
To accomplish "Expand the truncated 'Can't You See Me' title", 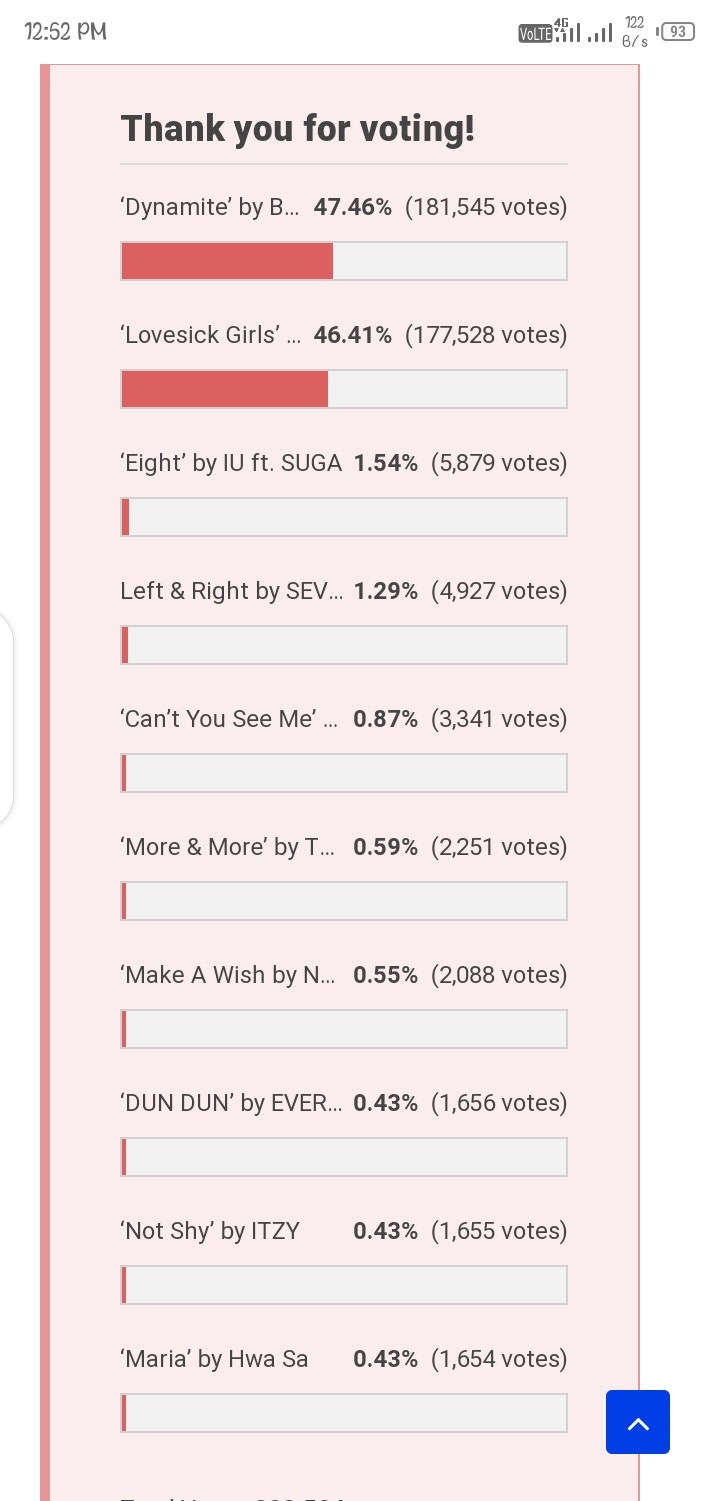I will (228, 719).
